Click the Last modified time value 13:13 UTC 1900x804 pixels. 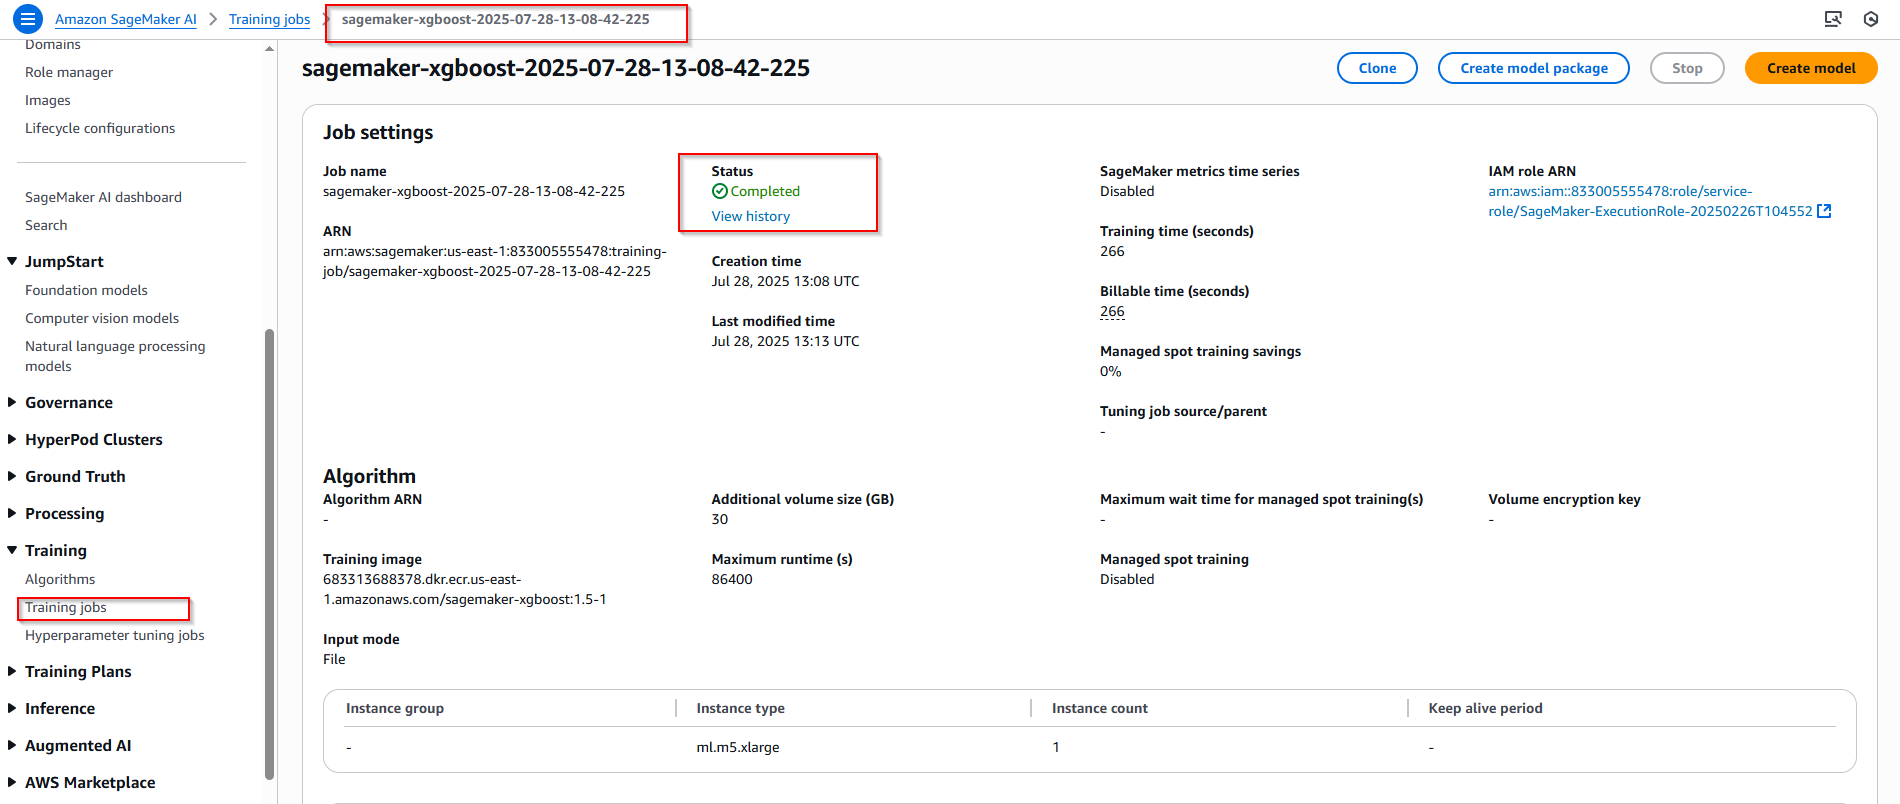[x=786, y=341]
